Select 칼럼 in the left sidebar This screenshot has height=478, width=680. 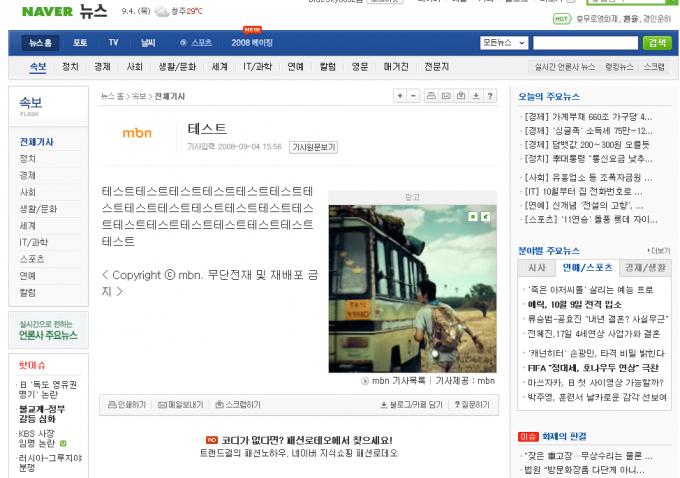pos(27,293)
